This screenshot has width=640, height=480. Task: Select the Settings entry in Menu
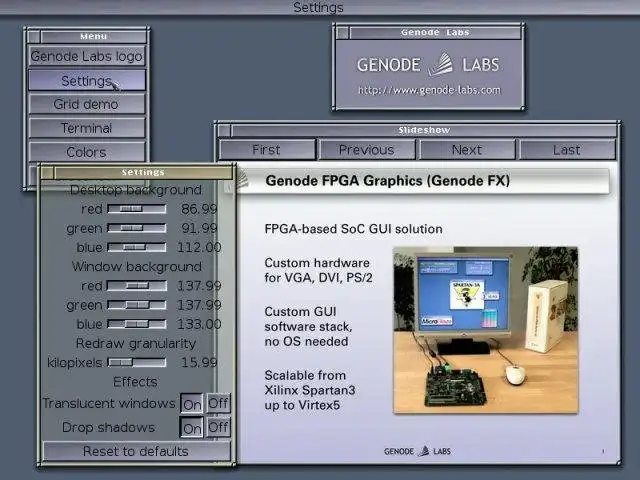pos(87,80)
